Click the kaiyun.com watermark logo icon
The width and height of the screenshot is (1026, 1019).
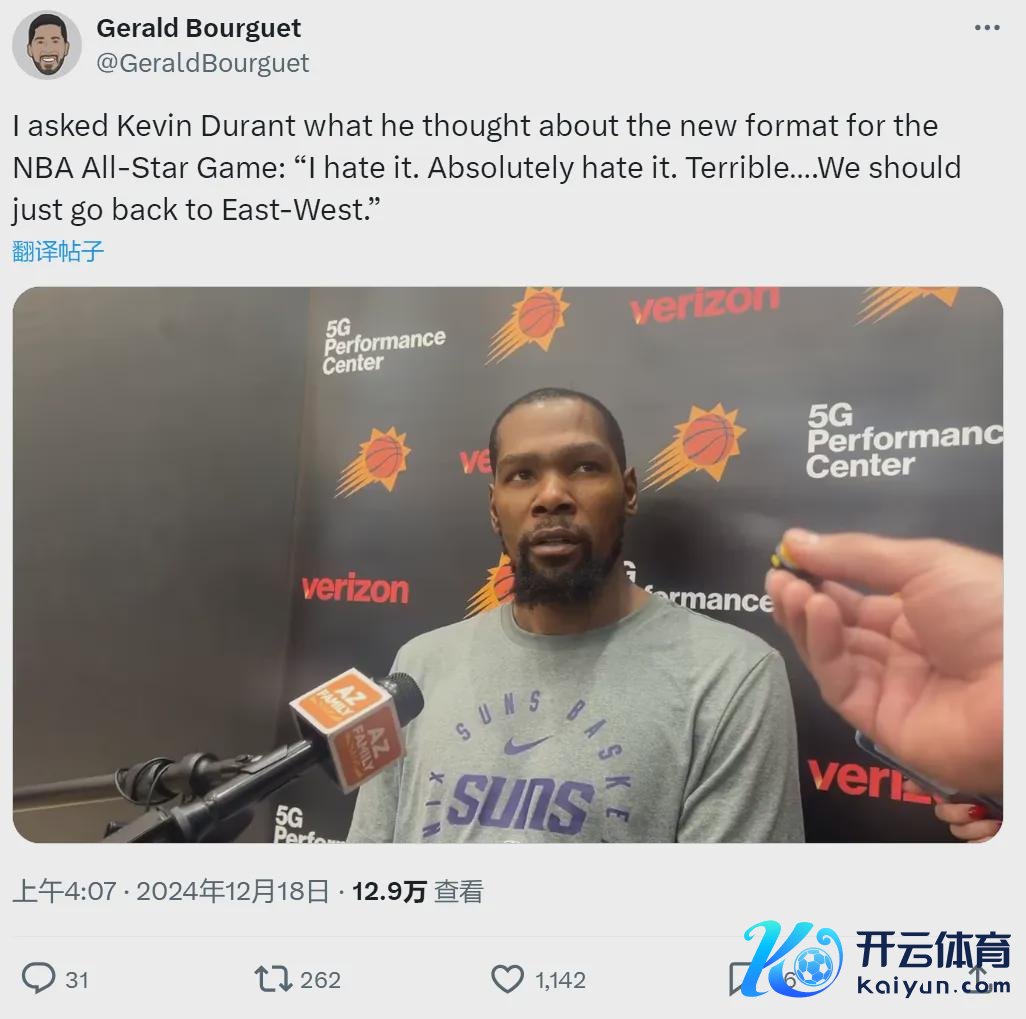tap(793, 958)
